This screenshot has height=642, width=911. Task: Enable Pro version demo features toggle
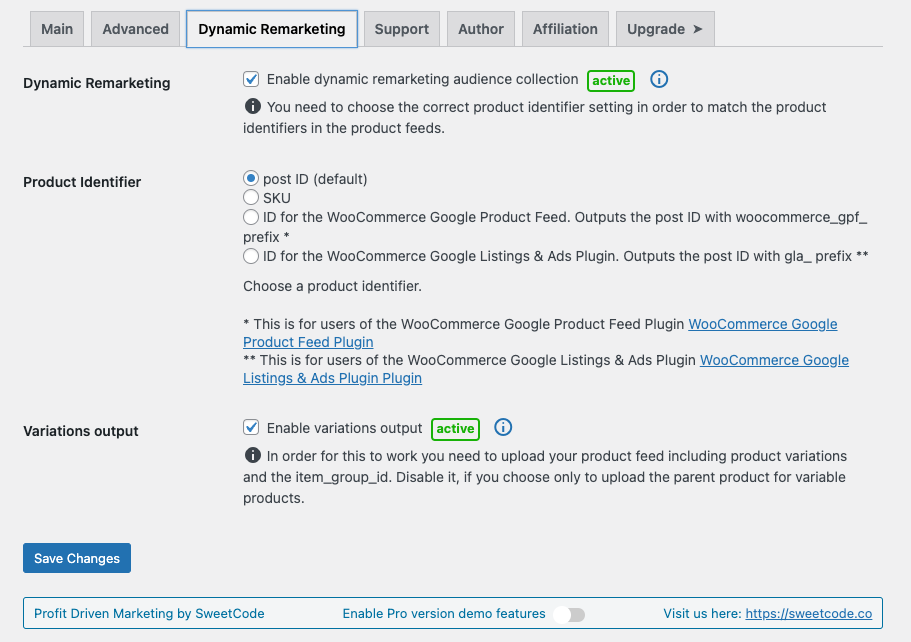569,614
